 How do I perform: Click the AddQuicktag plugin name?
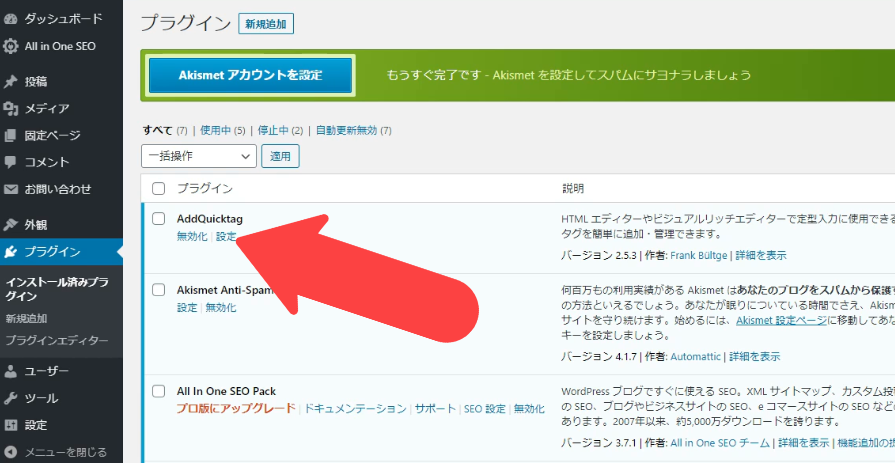(x=210, y=219)
